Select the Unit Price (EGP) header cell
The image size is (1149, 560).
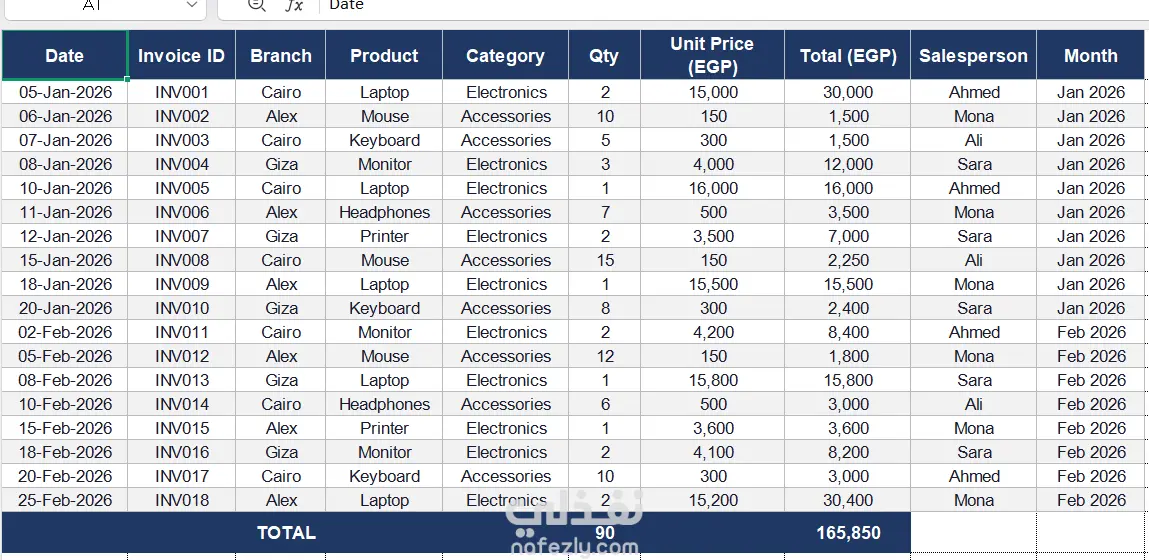712,55
